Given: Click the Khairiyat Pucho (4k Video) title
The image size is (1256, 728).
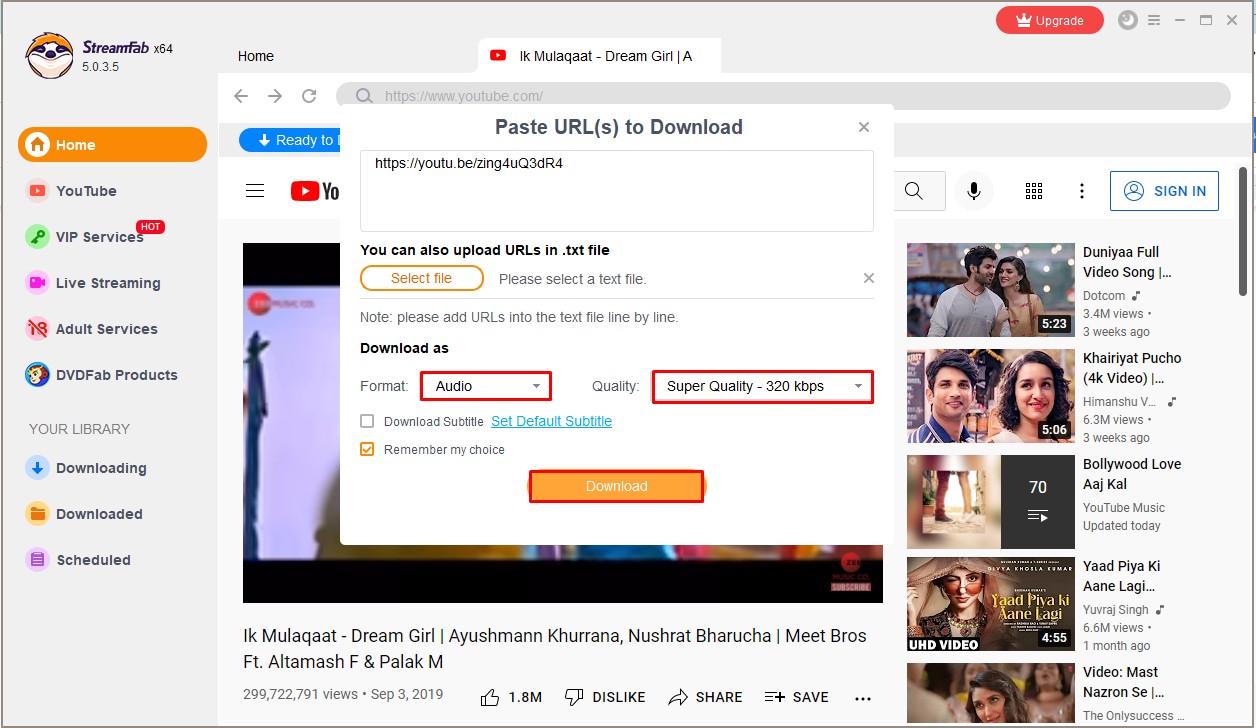Looking at the screenshot, I should tap(1132, 368).
